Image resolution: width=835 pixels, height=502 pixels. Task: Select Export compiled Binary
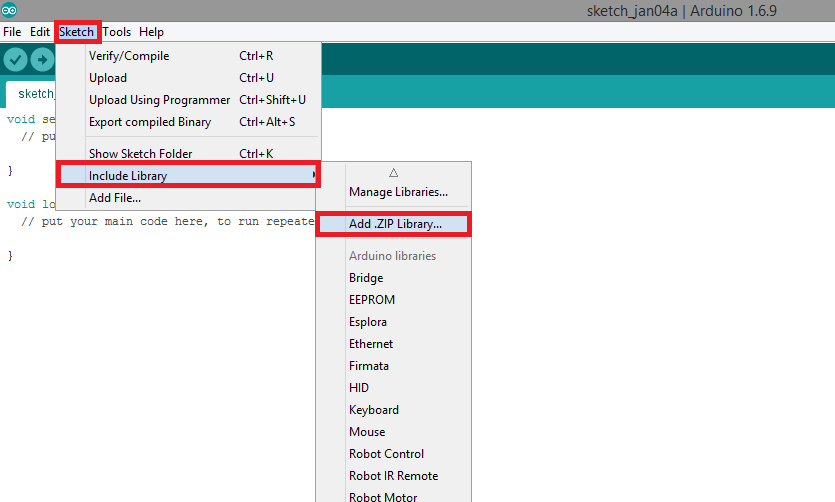pos(189,122)
